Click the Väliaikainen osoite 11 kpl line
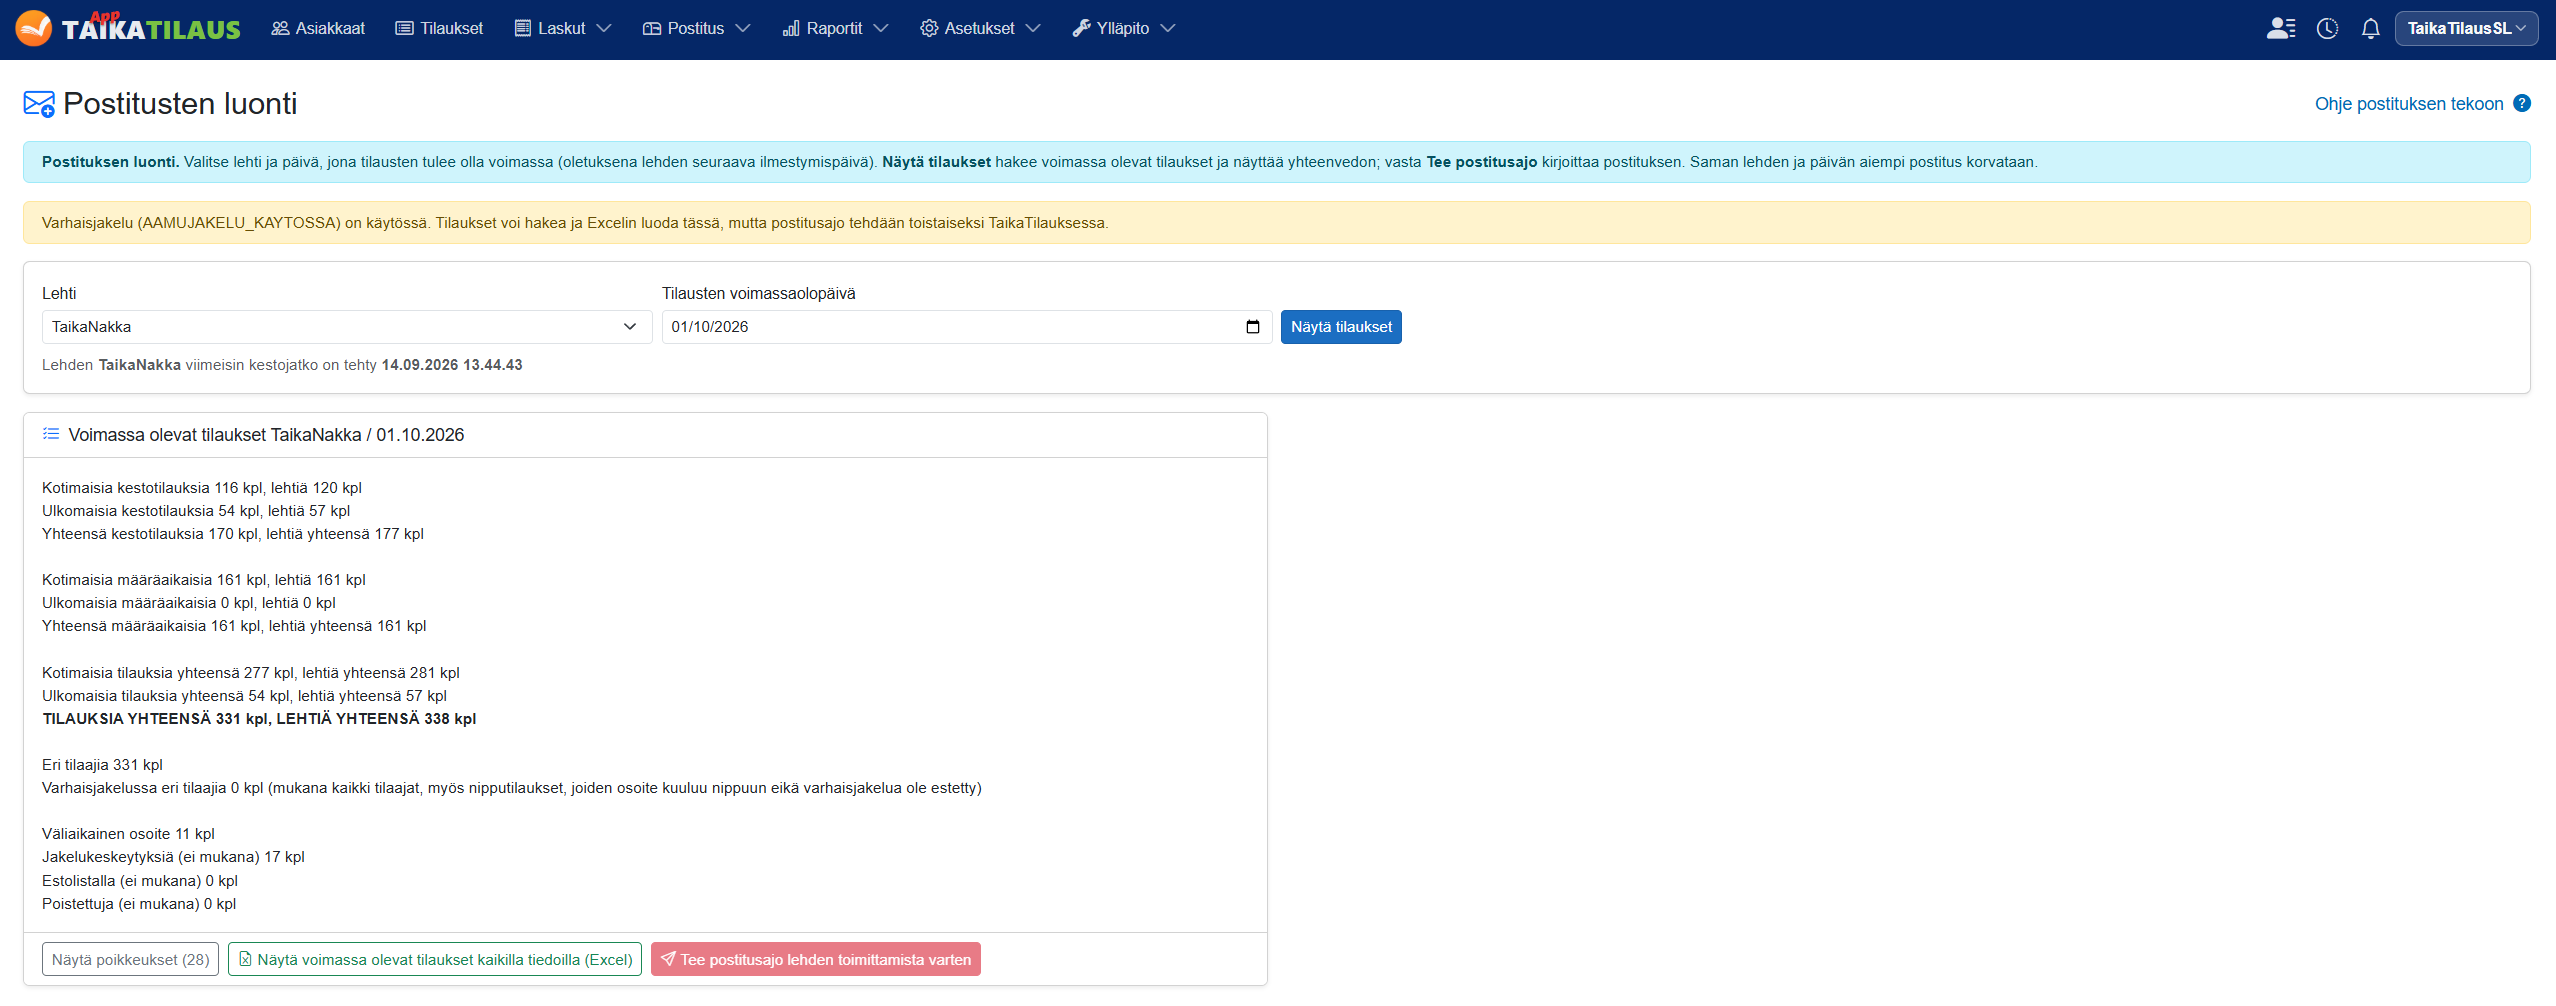 (128, 833)
